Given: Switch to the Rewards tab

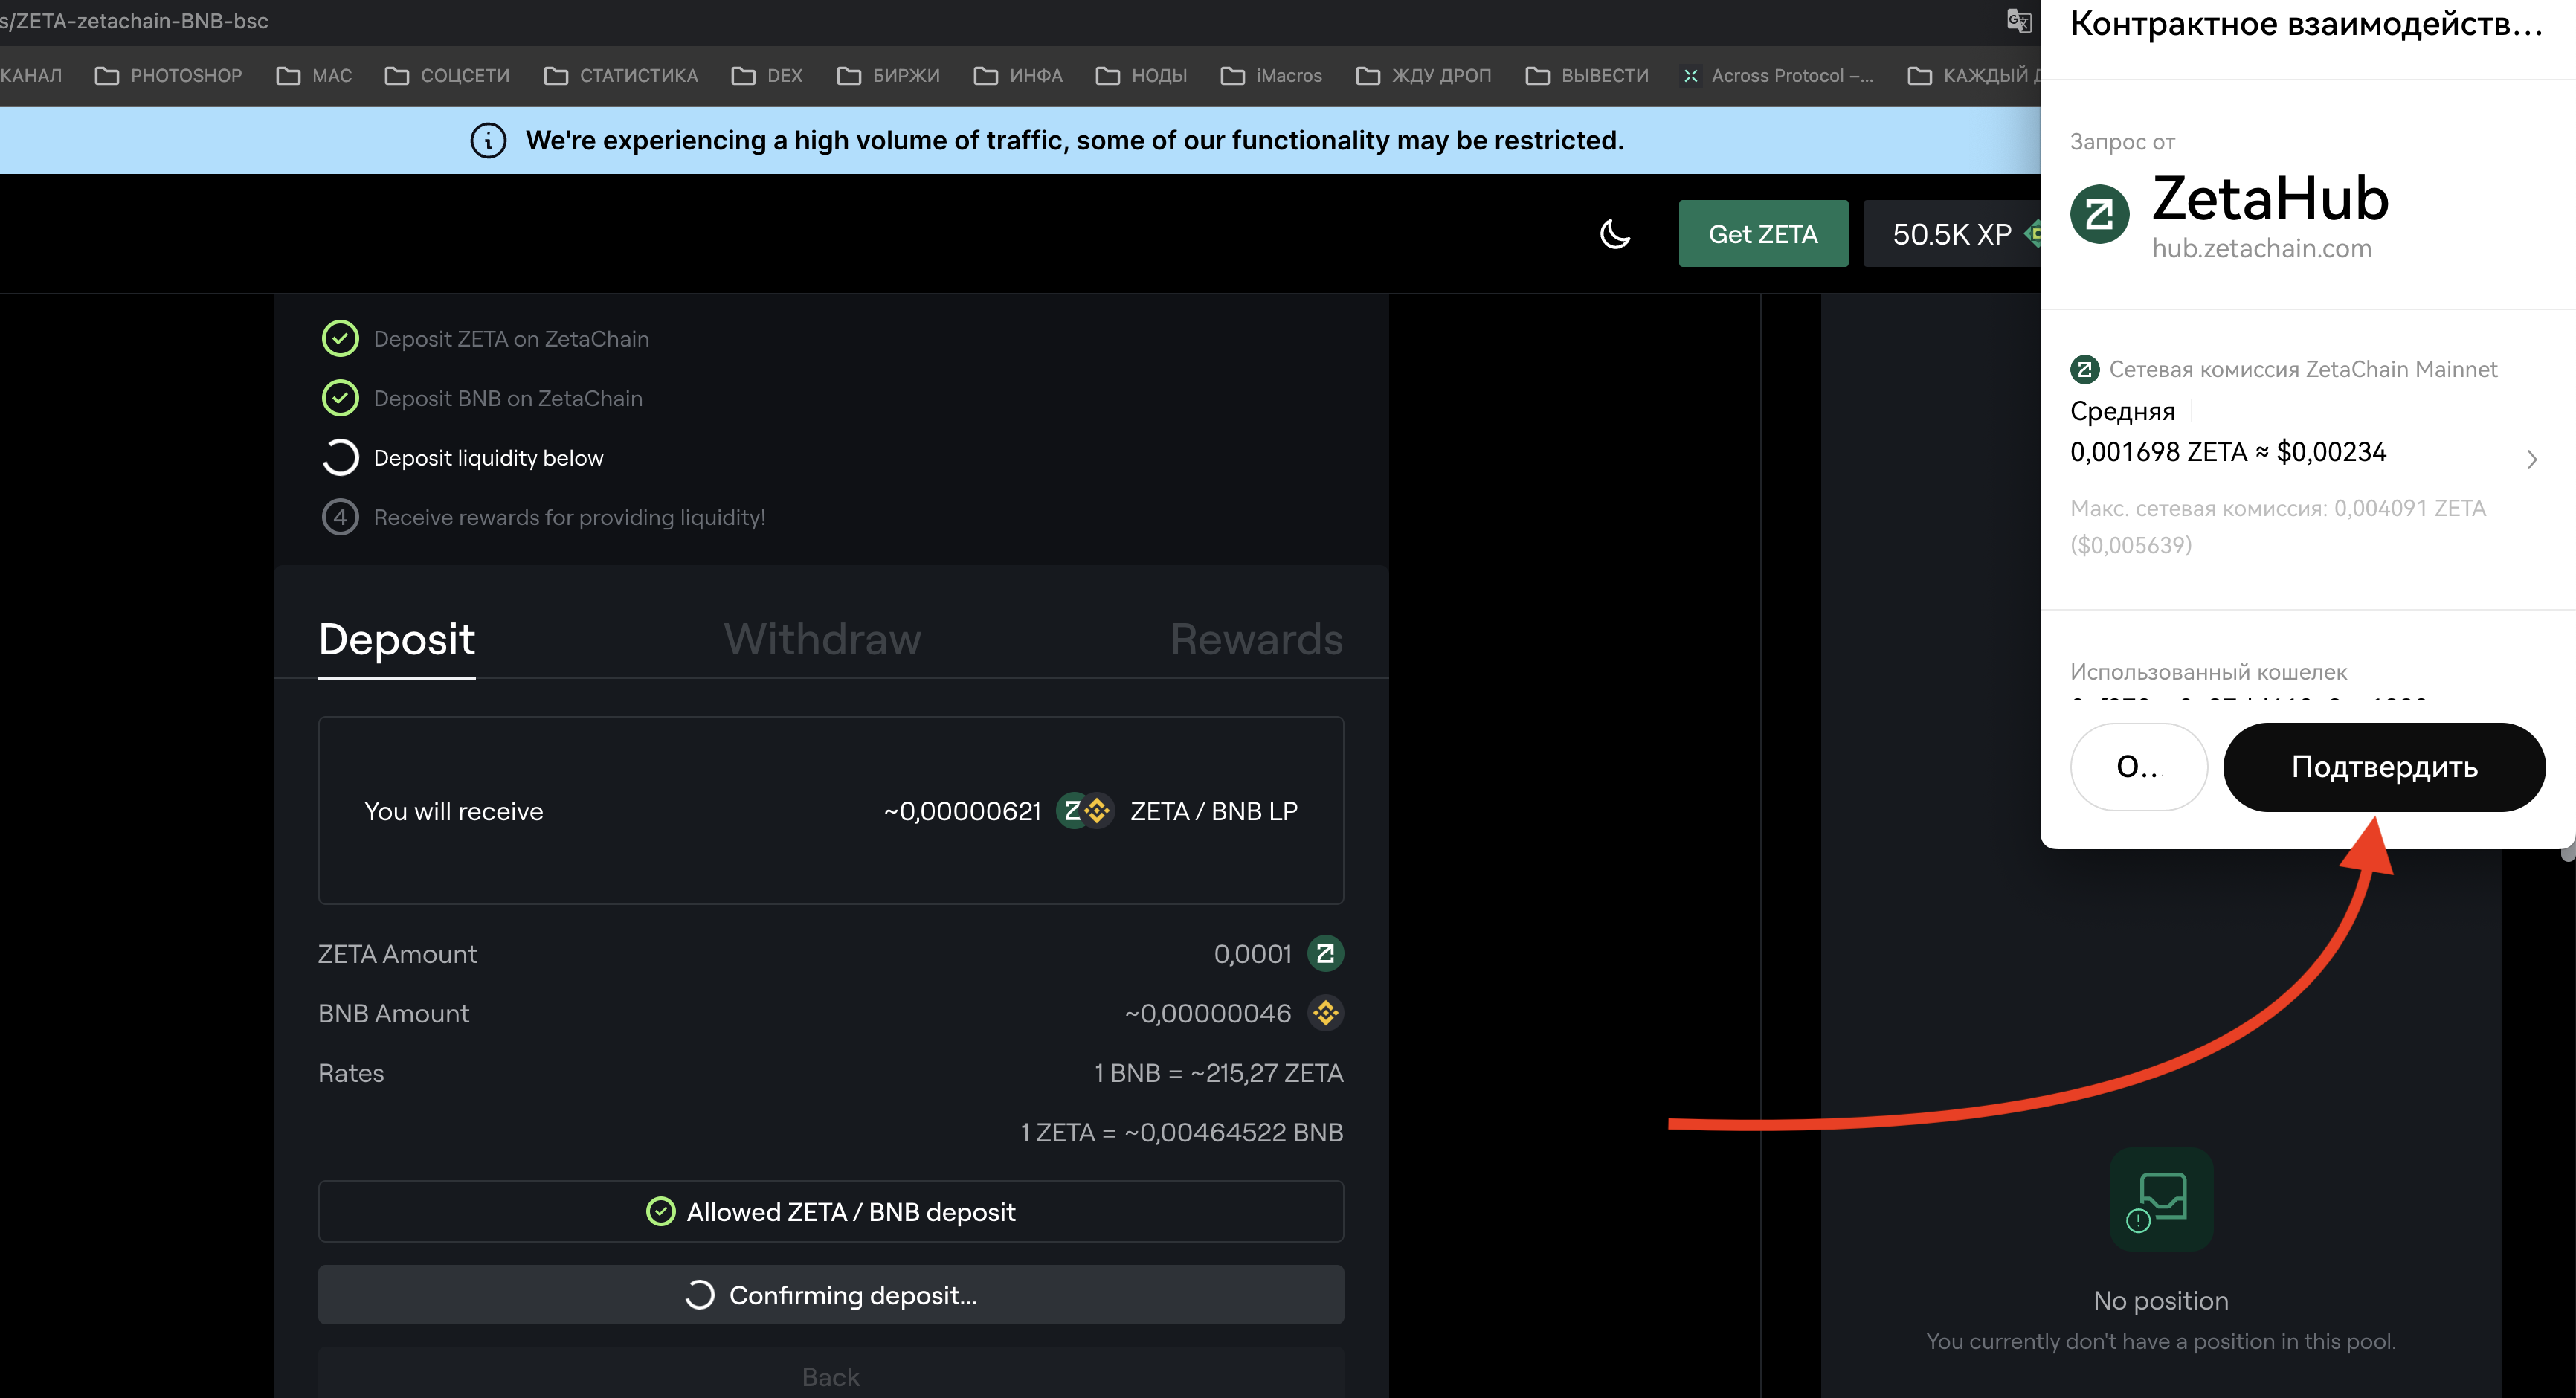Looking at the screenshot, I should coord(1256,640).
